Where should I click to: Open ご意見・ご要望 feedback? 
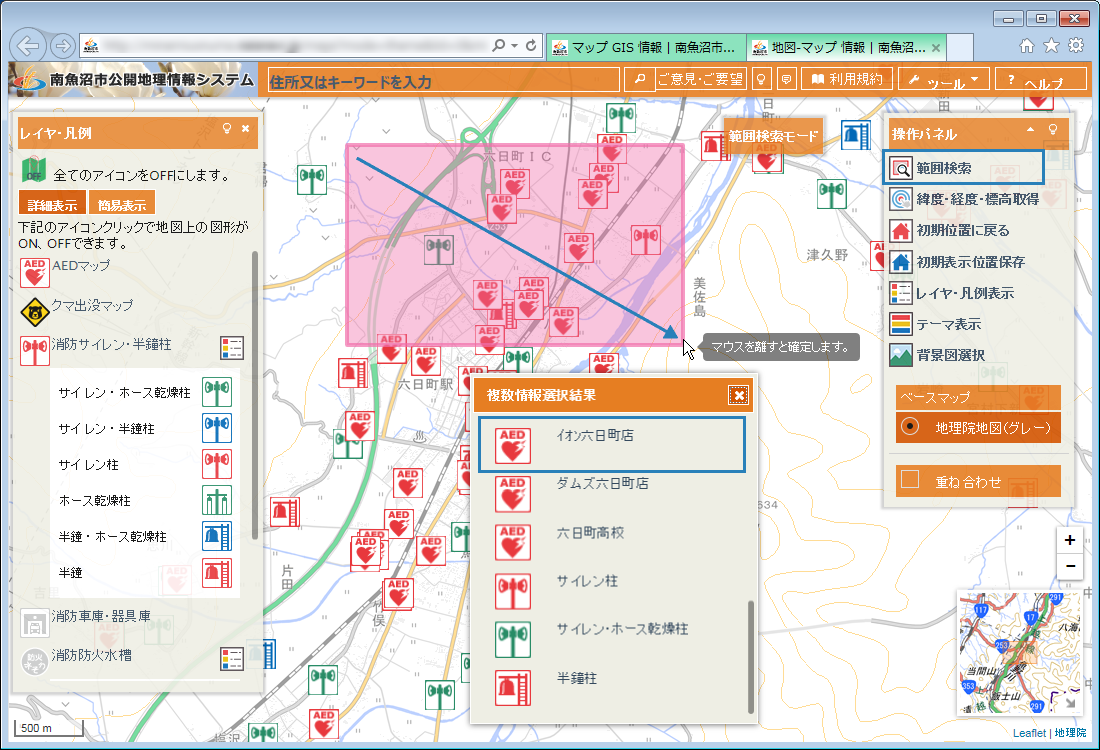pyautogui.click(x=701, y=79)
